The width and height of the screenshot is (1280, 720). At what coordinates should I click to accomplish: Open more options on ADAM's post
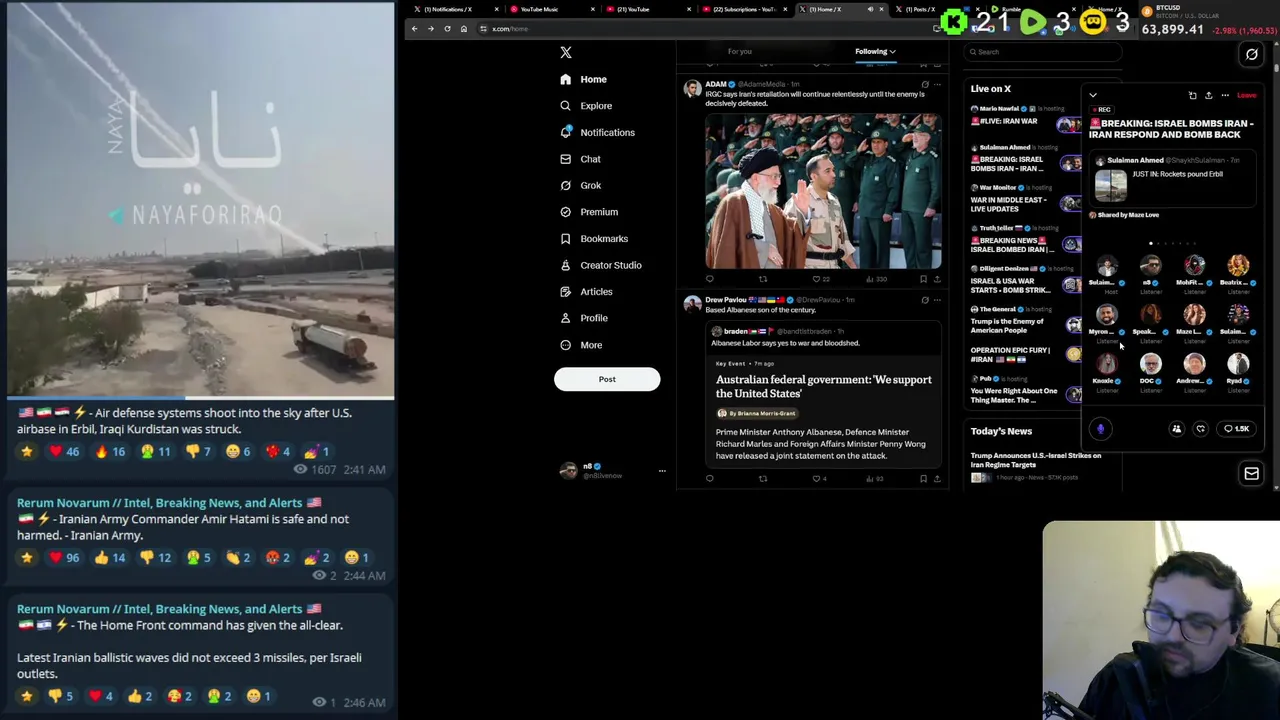click(x=937, y=85)
